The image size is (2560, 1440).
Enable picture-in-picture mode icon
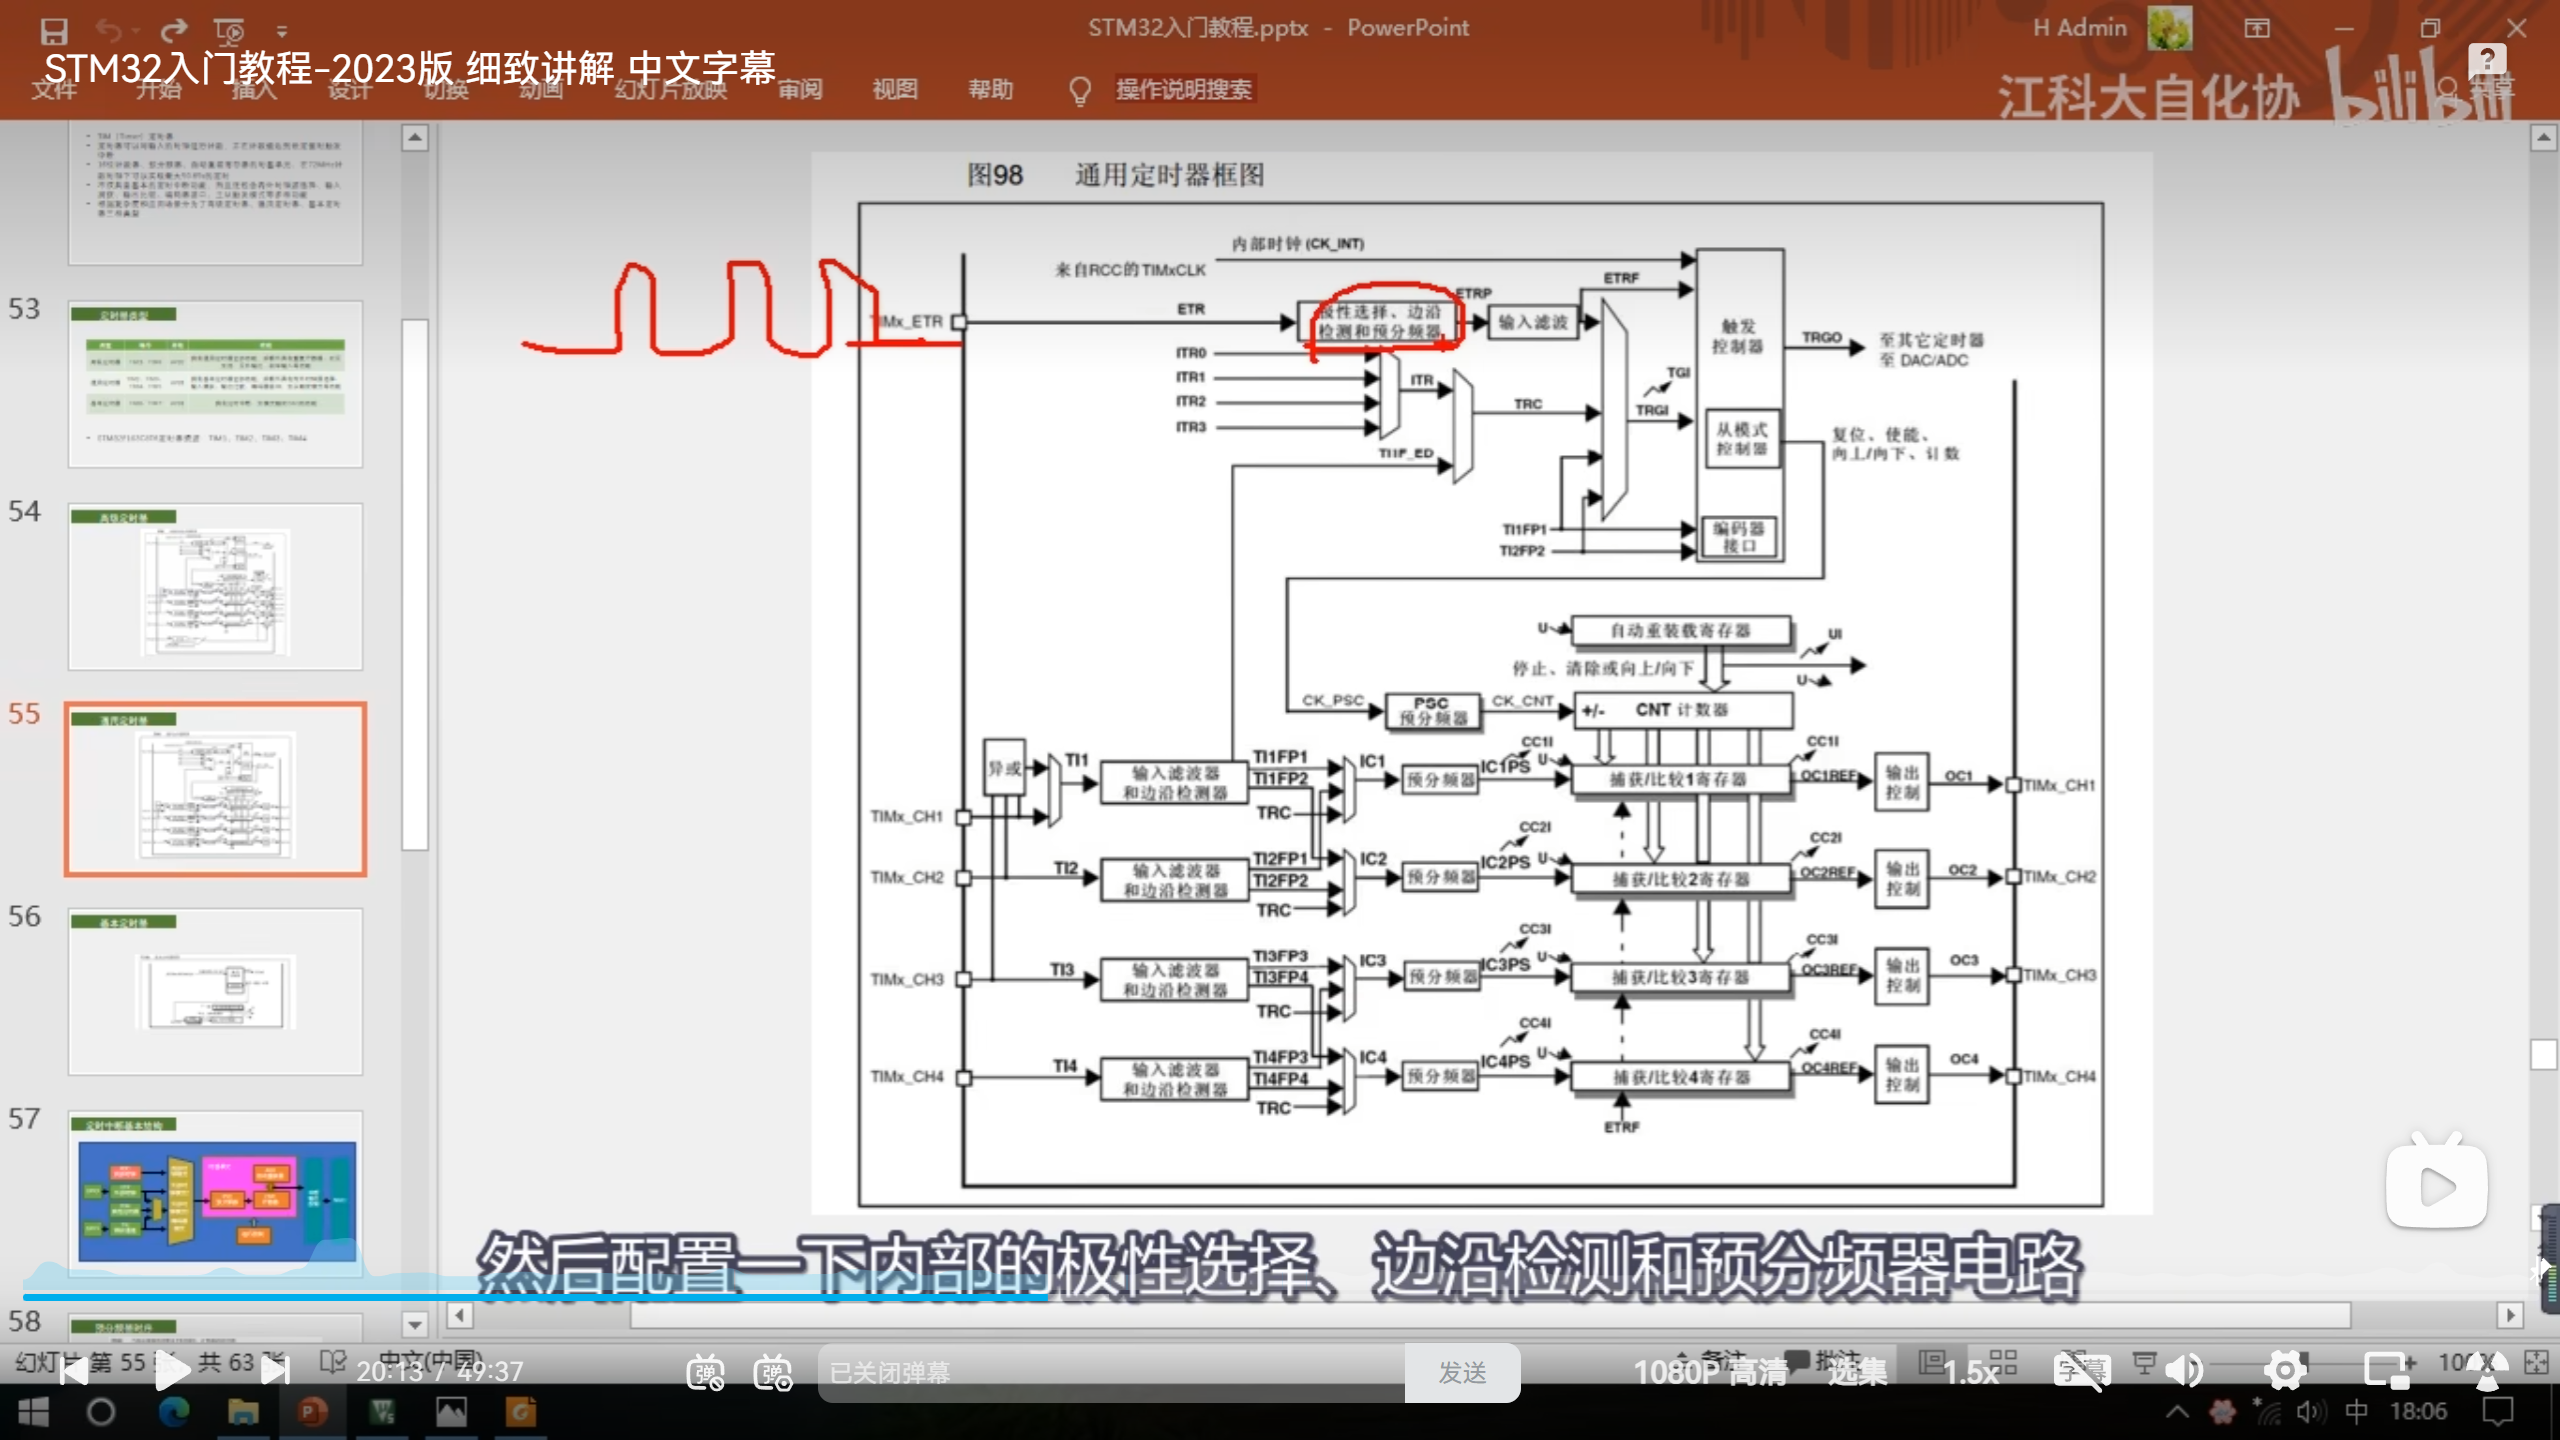[2387, 1371]
